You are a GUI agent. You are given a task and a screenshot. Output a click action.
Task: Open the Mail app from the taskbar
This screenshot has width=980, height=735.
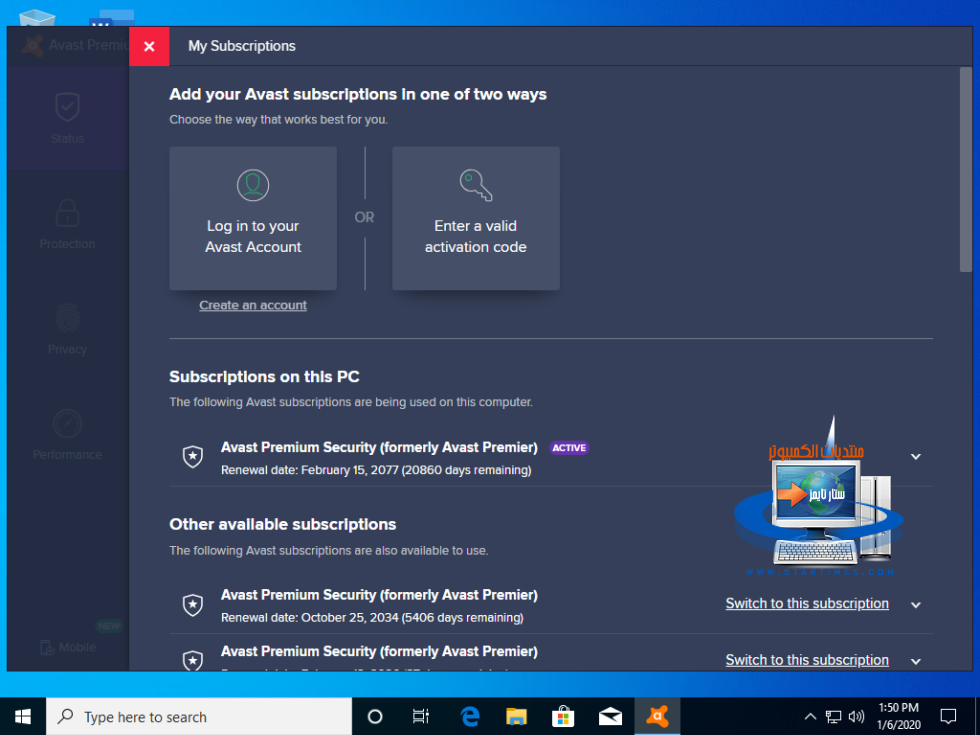tap(610, 716)
